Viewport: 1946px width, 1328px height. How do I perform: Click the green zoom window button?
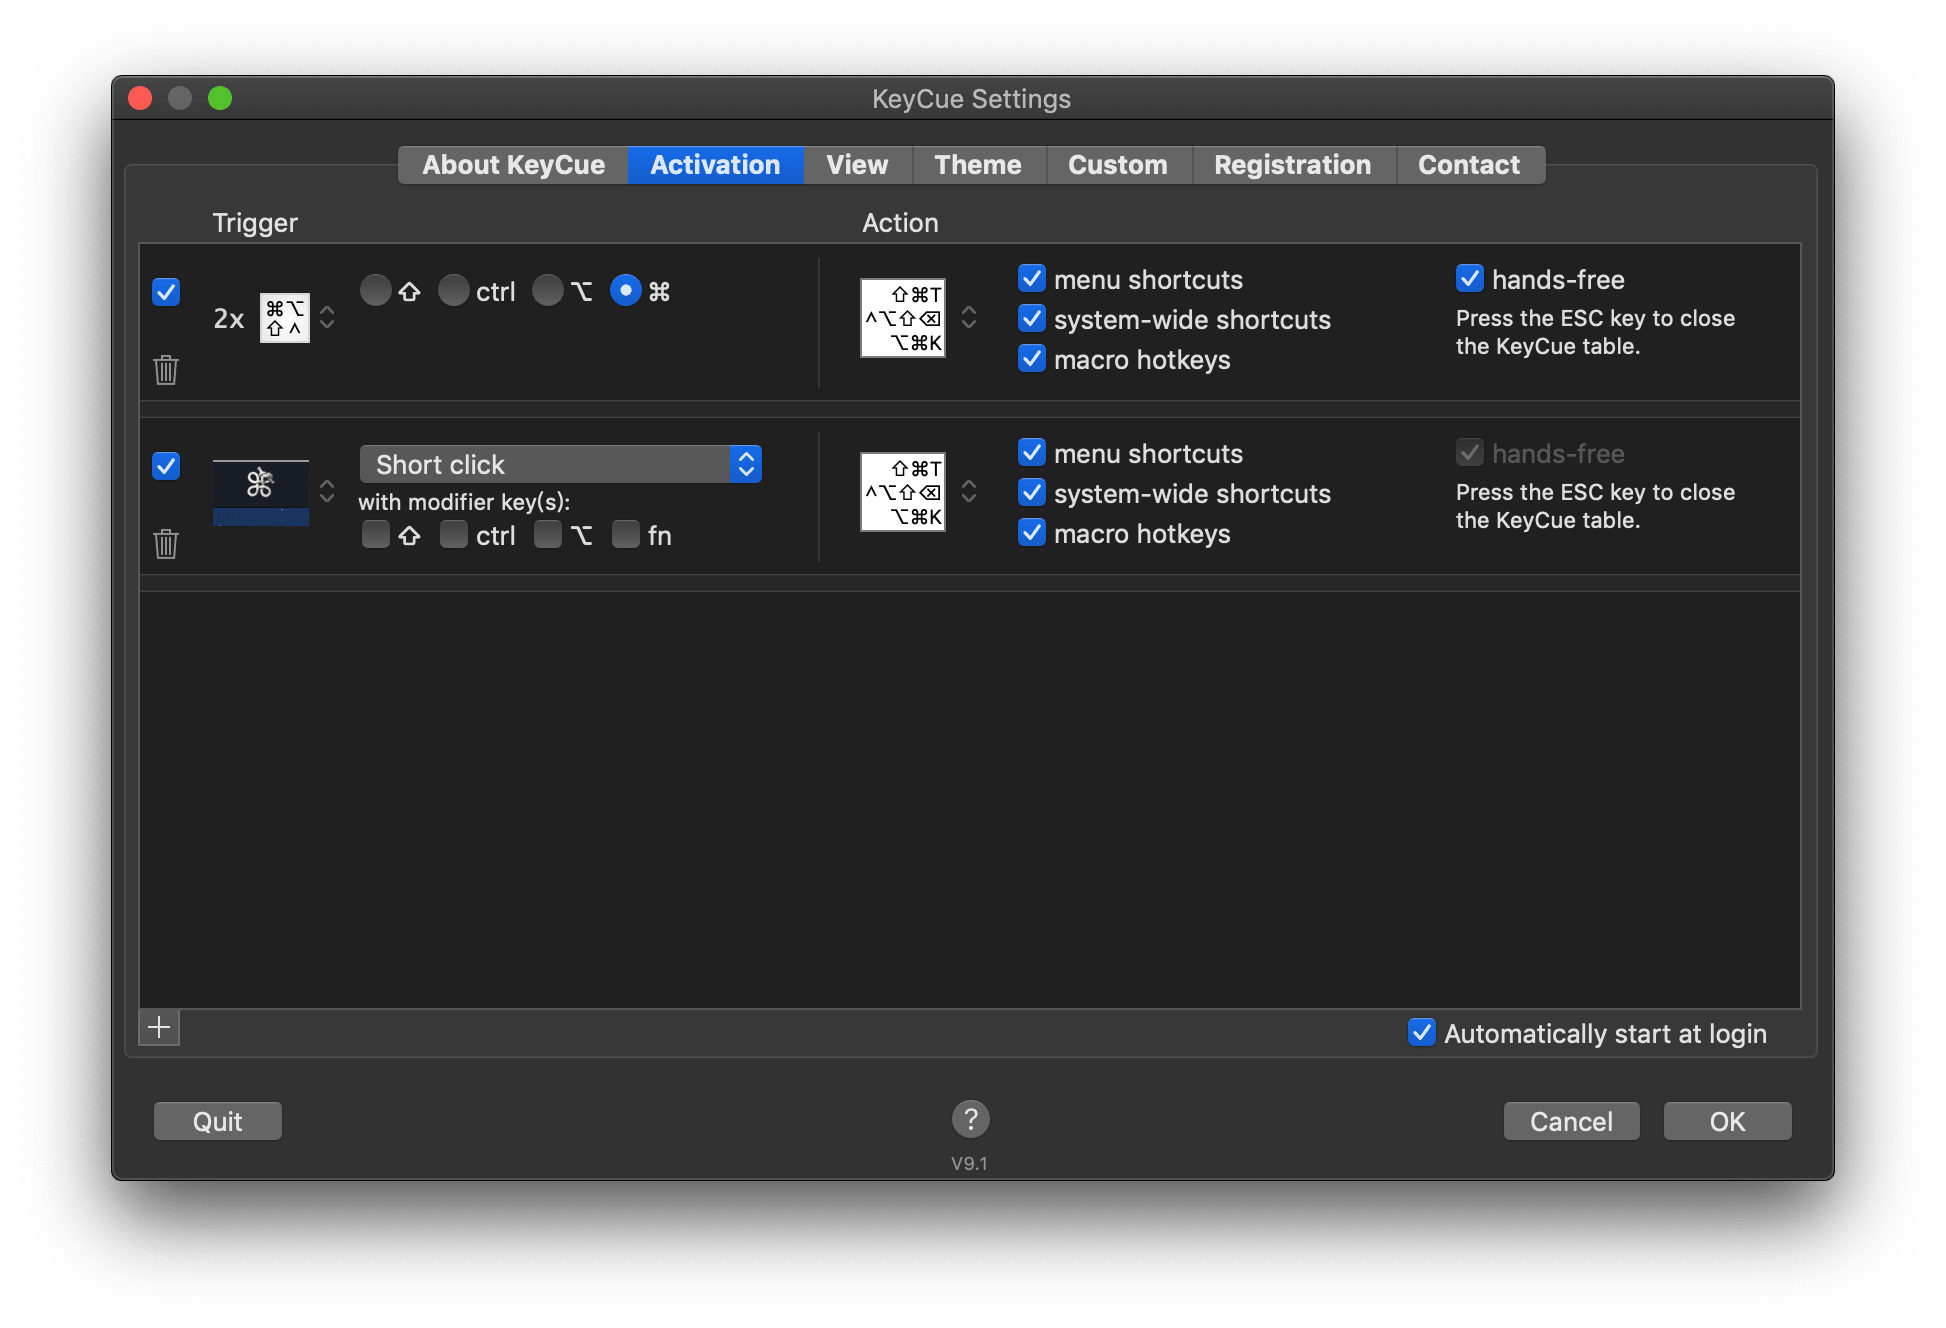(x=220, y=98)
